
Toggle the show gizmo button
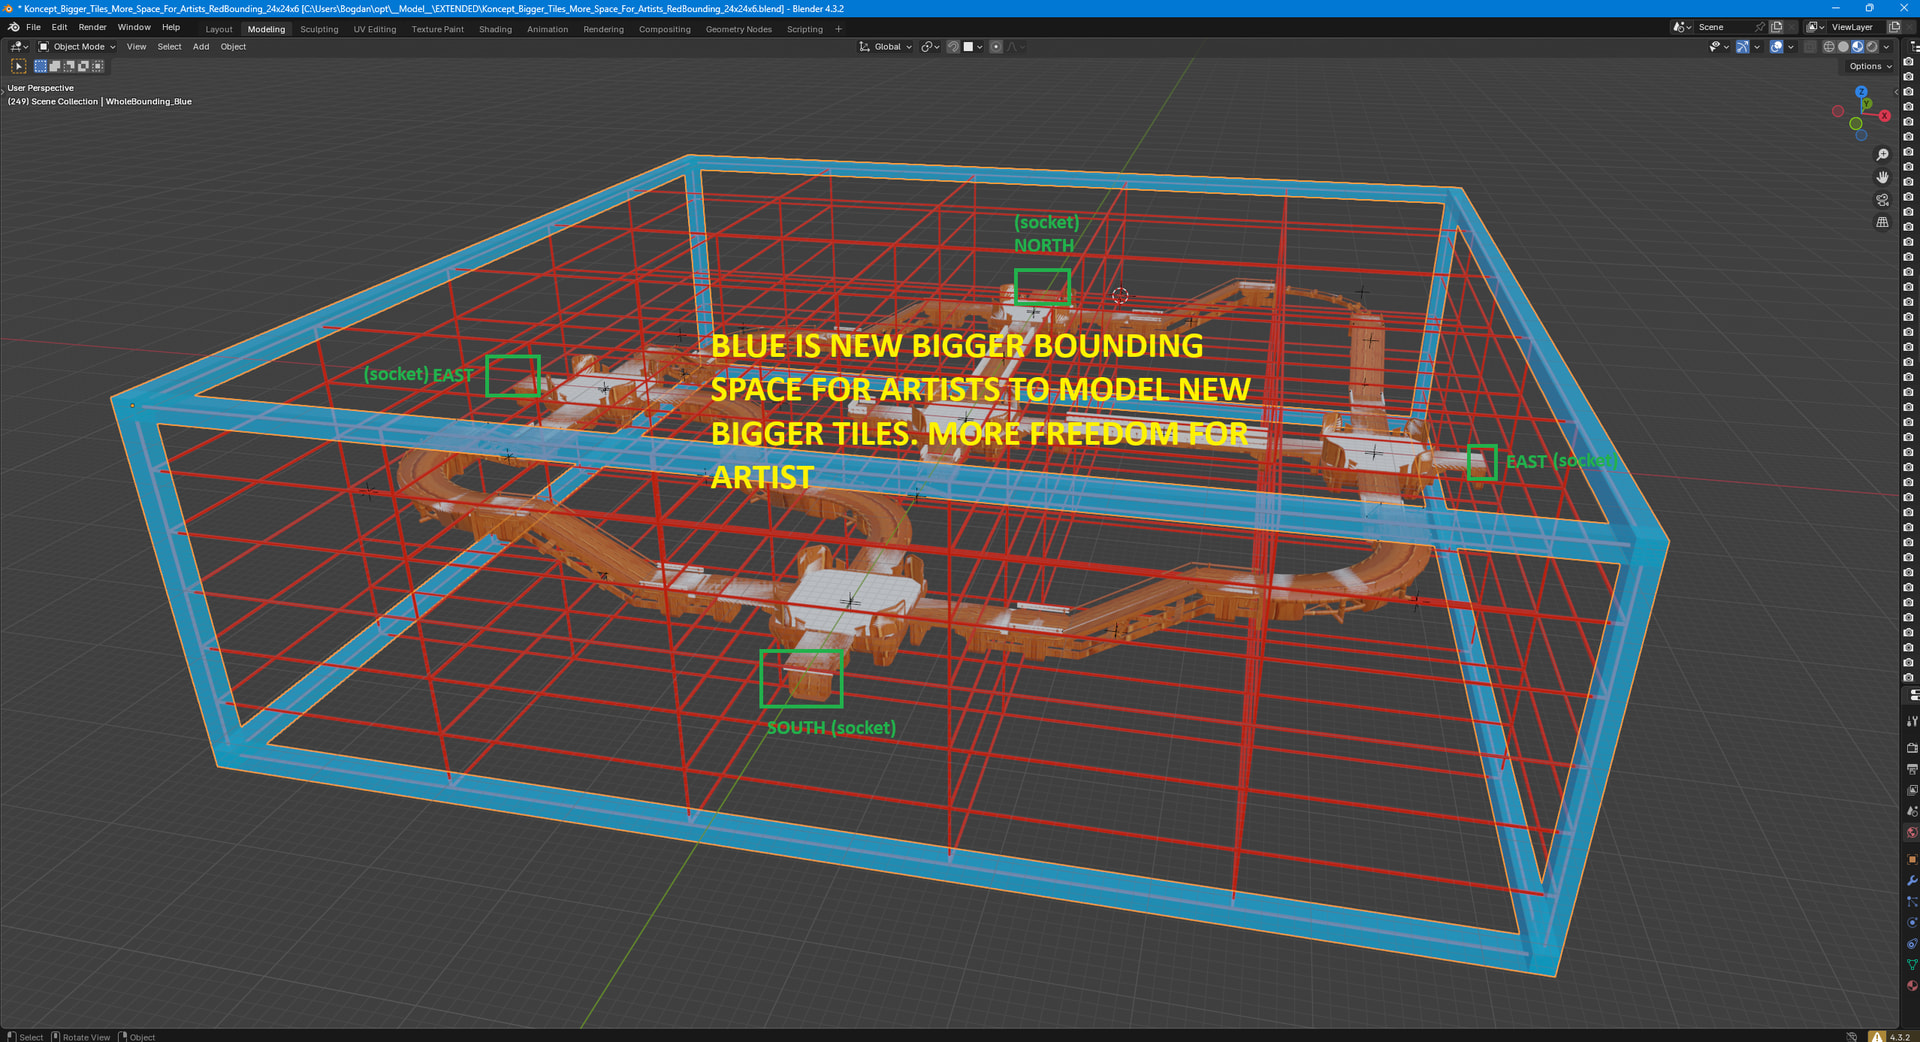pyautogui.click(x=1742, y=47)
